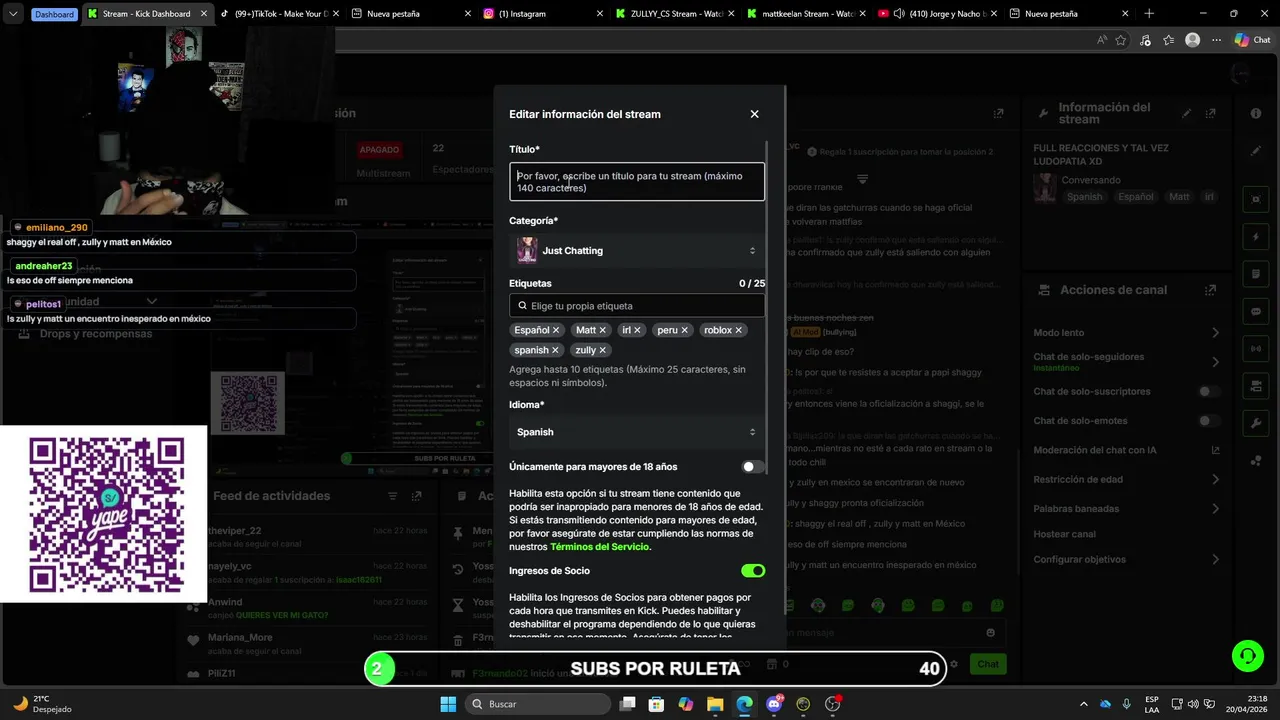Toggle Únicamente para mayores de 18 años
The width and height of the screenshot is (1280, 720).
click(x=753, y=467)
